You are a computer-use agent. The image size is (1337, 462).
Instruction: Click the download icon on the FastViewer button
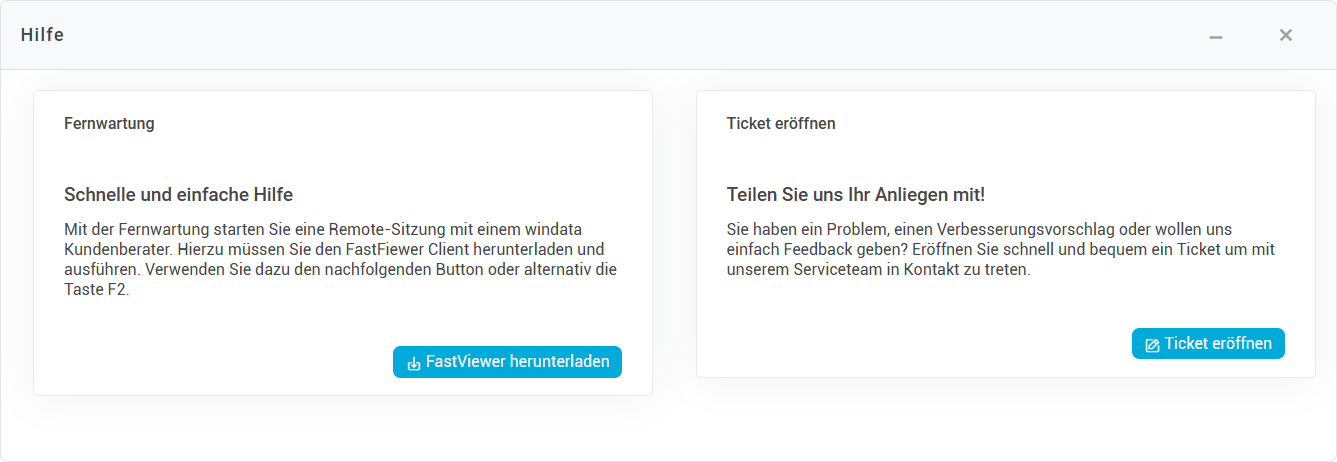pyautogui.click(x=413, y=363)
